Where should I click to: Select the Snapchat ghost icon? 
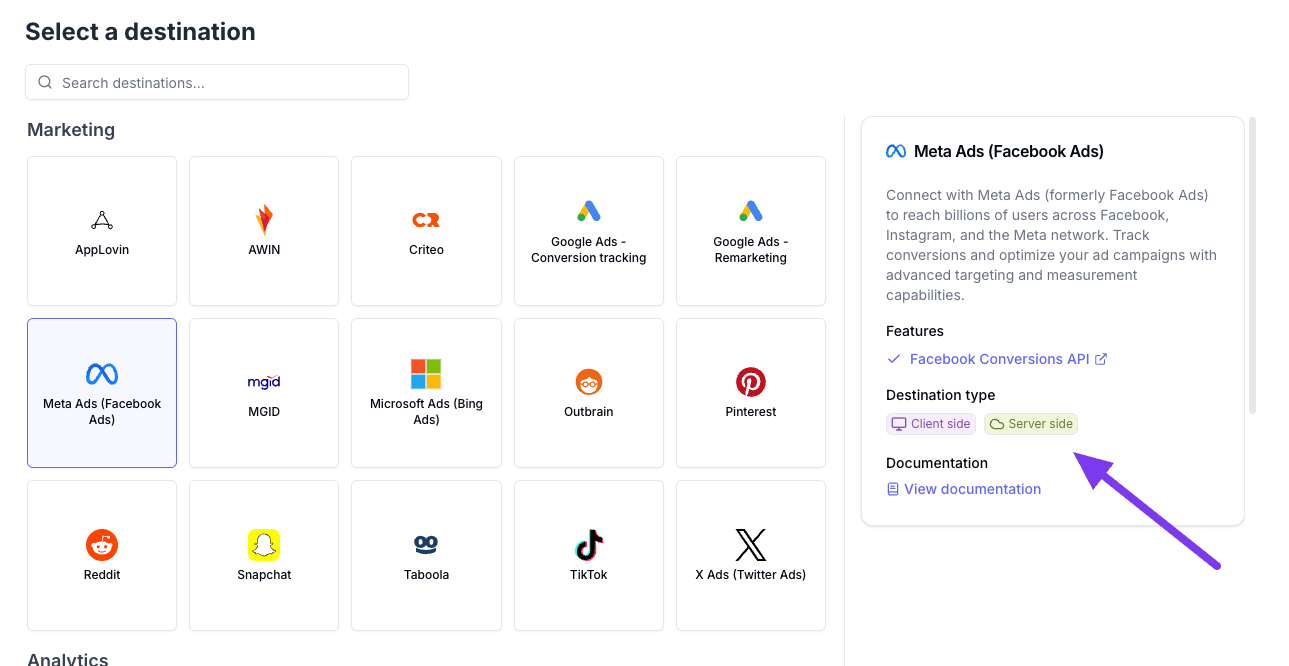point(264,545)
